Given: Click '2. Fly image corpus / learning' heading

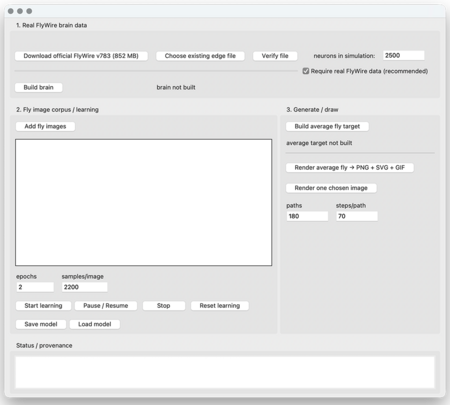Looking at the screenshot, I should coord(57,110).
